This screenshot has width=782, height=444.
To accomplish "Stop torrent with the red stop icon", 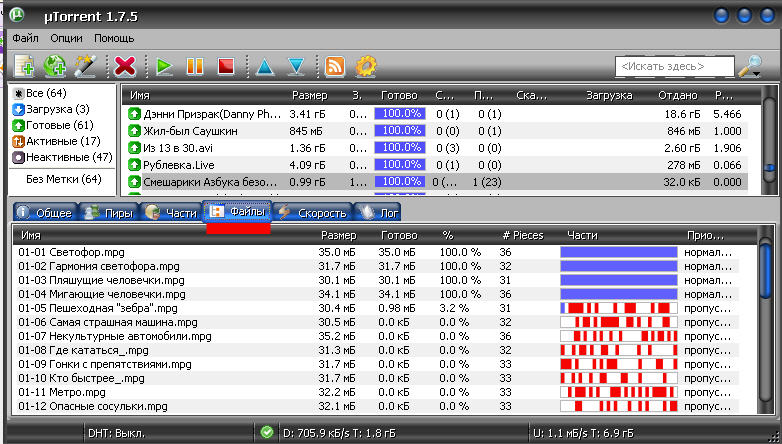I will click(226, 66).
